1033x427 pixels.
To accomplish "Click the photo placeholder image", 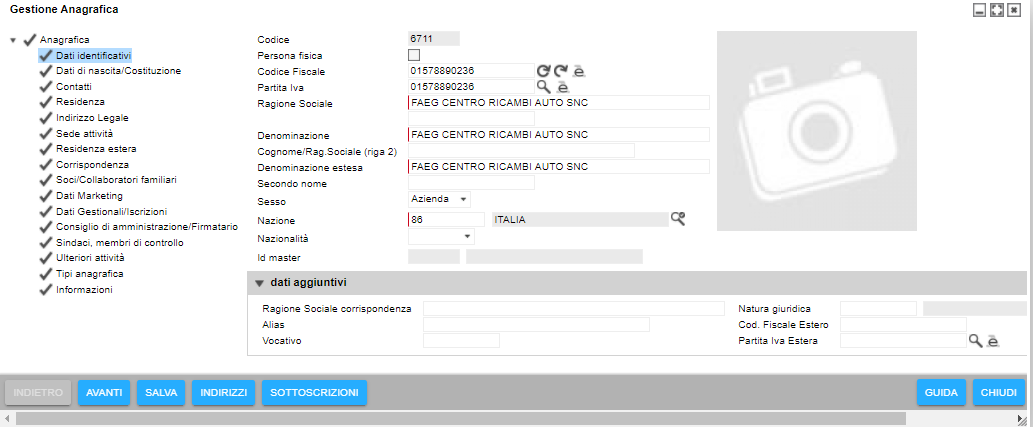I will tap(816, 131).
